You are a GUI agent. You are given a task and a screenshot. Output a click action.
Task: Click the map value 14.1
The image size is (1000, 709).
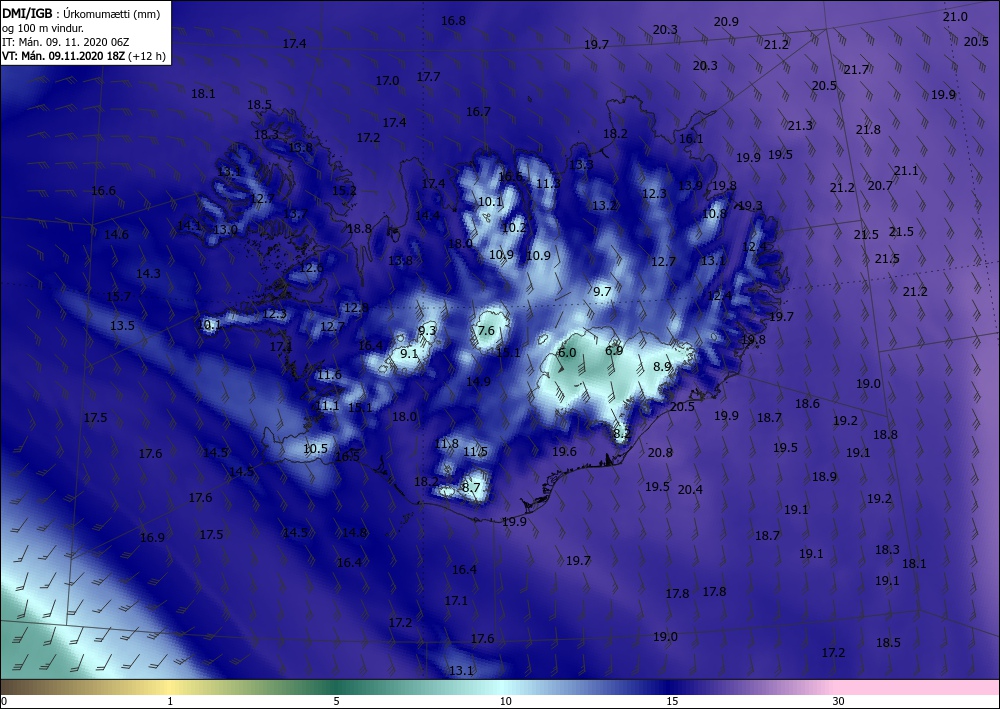[x=189, y=225]
